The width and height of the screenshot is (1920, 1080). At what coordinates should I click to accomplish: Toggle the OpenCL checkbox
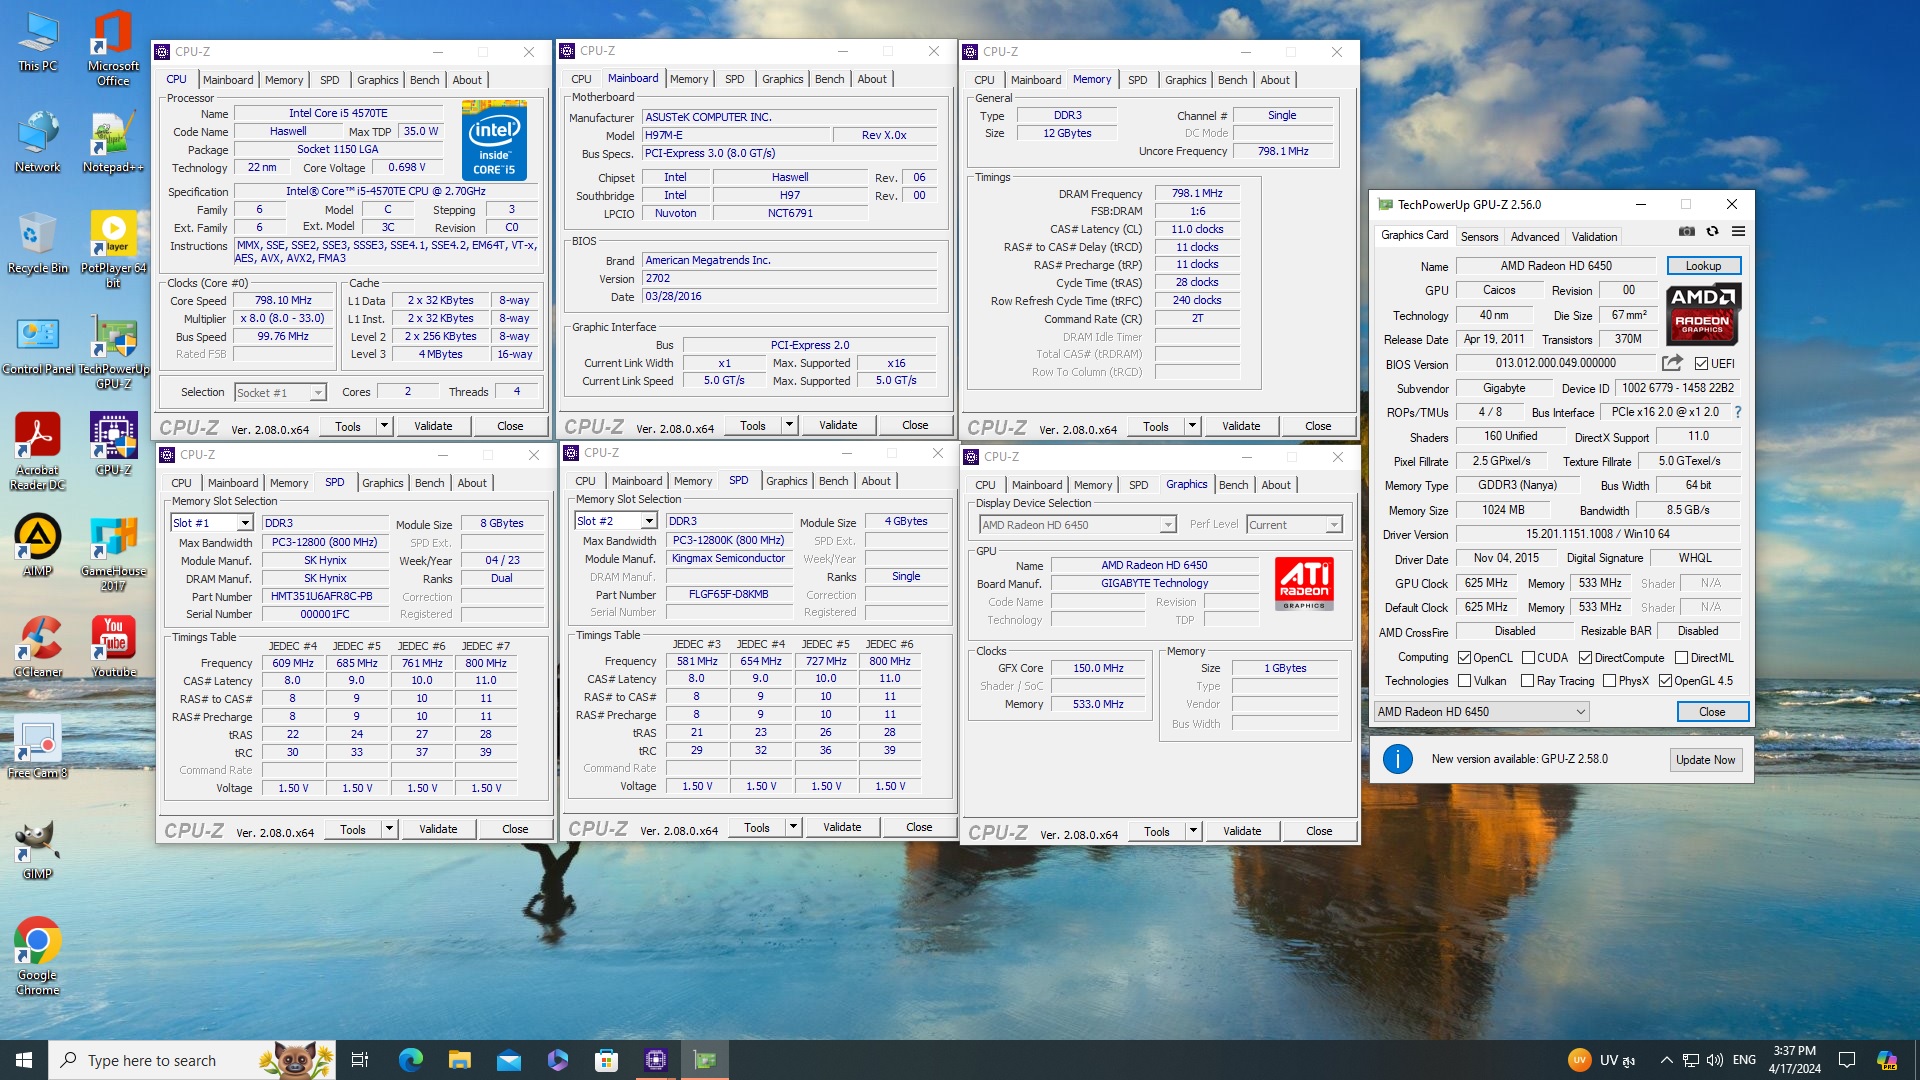coord(1464,658)
